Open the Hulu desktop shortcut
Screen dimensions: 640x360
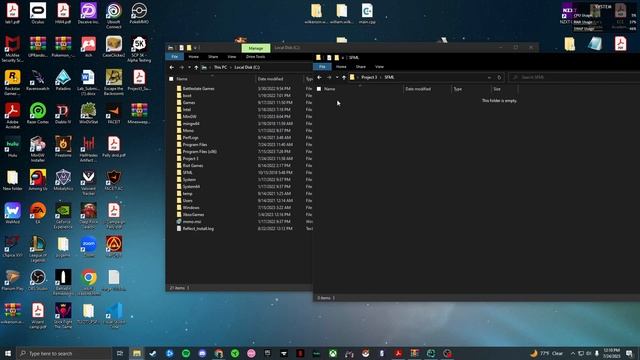click(13, 147)
